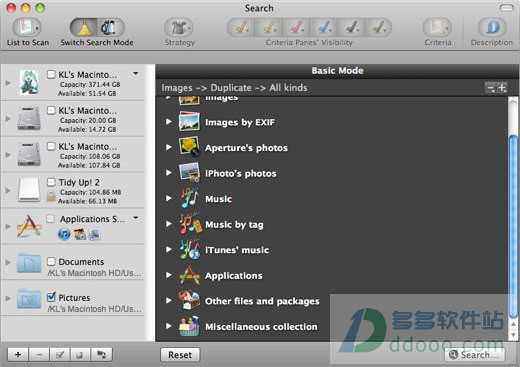520x367 pixels.
Task: Click the toolbar toggle pill at title bar
Action: click(507, 8)
